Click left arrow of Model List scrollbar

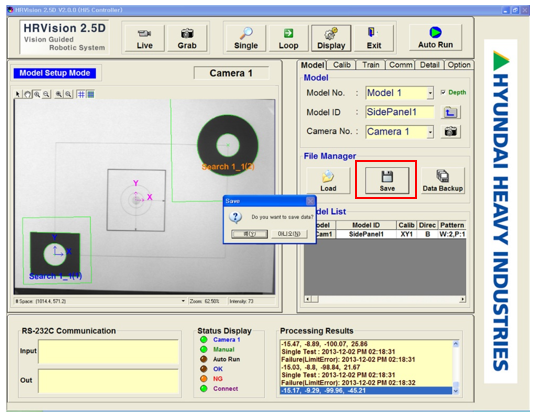(x=308, y=299)
